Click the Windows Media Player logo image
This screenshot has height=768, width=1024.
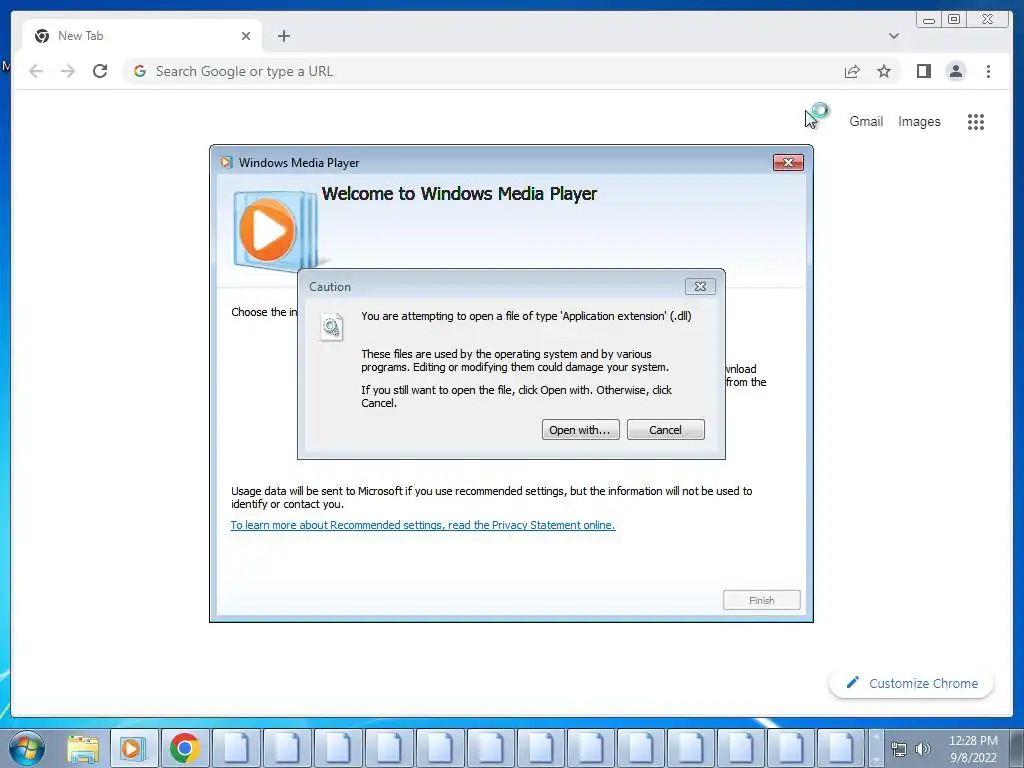(x=274, y=231)
